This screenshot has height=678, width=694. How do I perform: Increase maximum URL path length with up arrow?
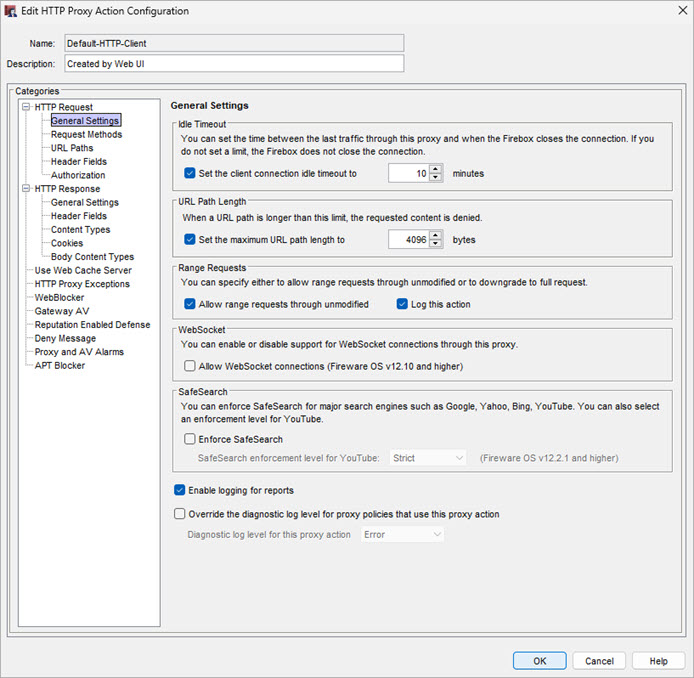(x=435, y=235)
